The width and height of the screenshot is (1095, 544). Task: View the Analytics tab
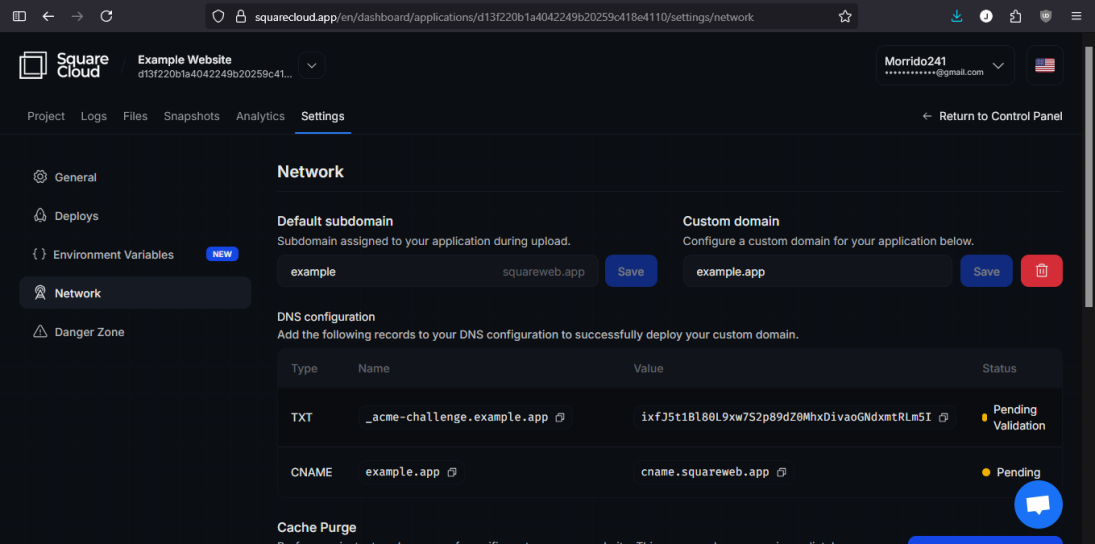click(x=260, y=116)
